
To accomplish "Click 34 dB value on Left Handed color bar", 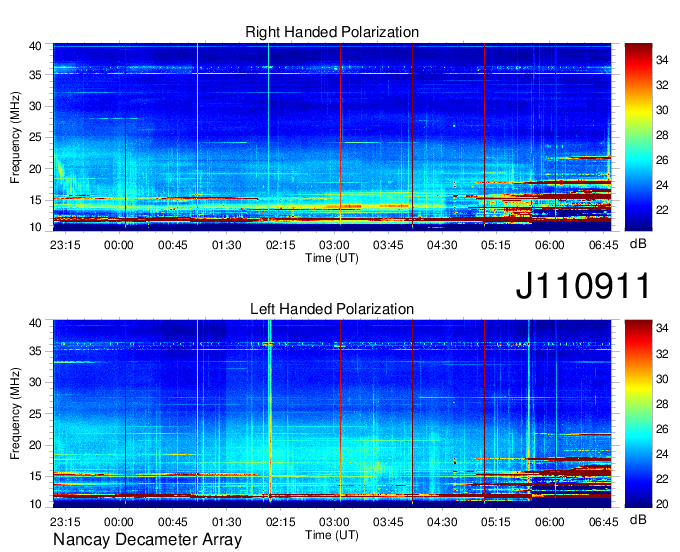I will tap(662, 328).
